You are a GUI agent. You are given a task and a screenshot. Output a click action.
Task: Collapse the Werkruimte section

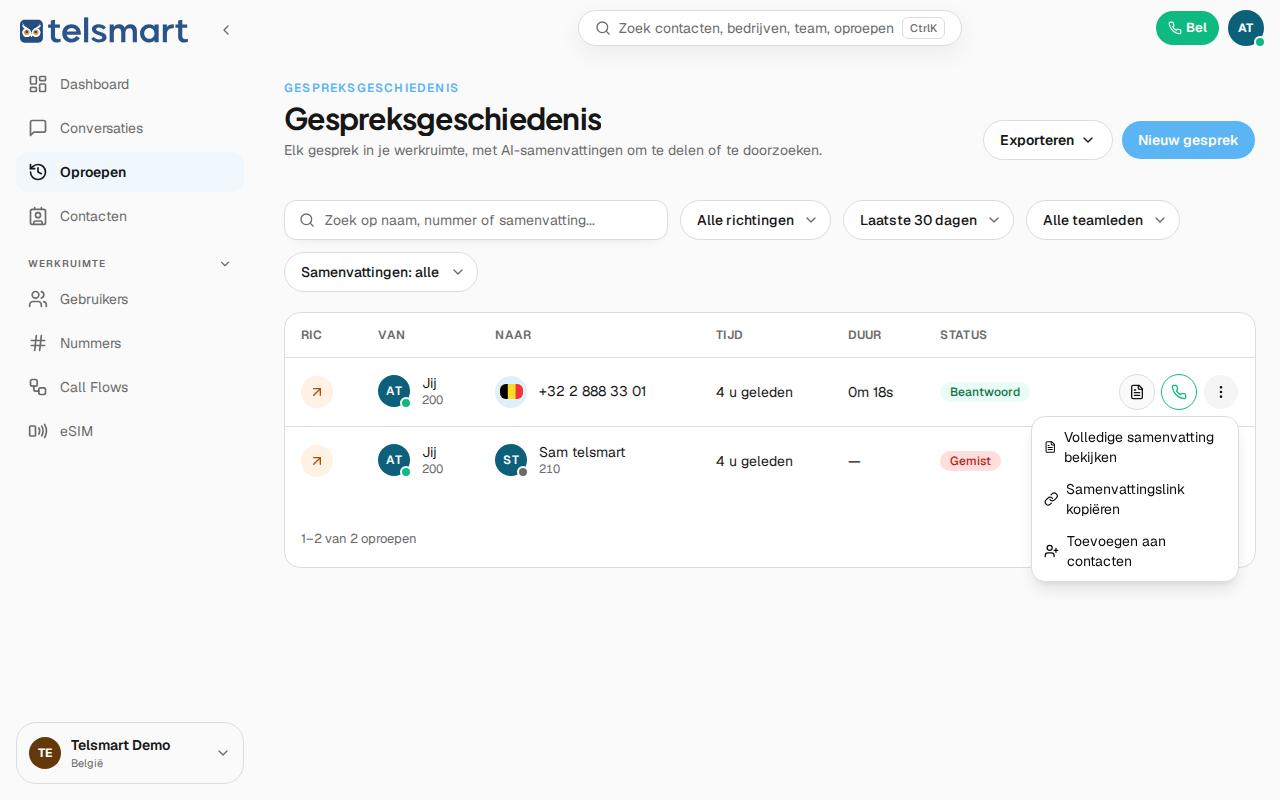(225, 264)
